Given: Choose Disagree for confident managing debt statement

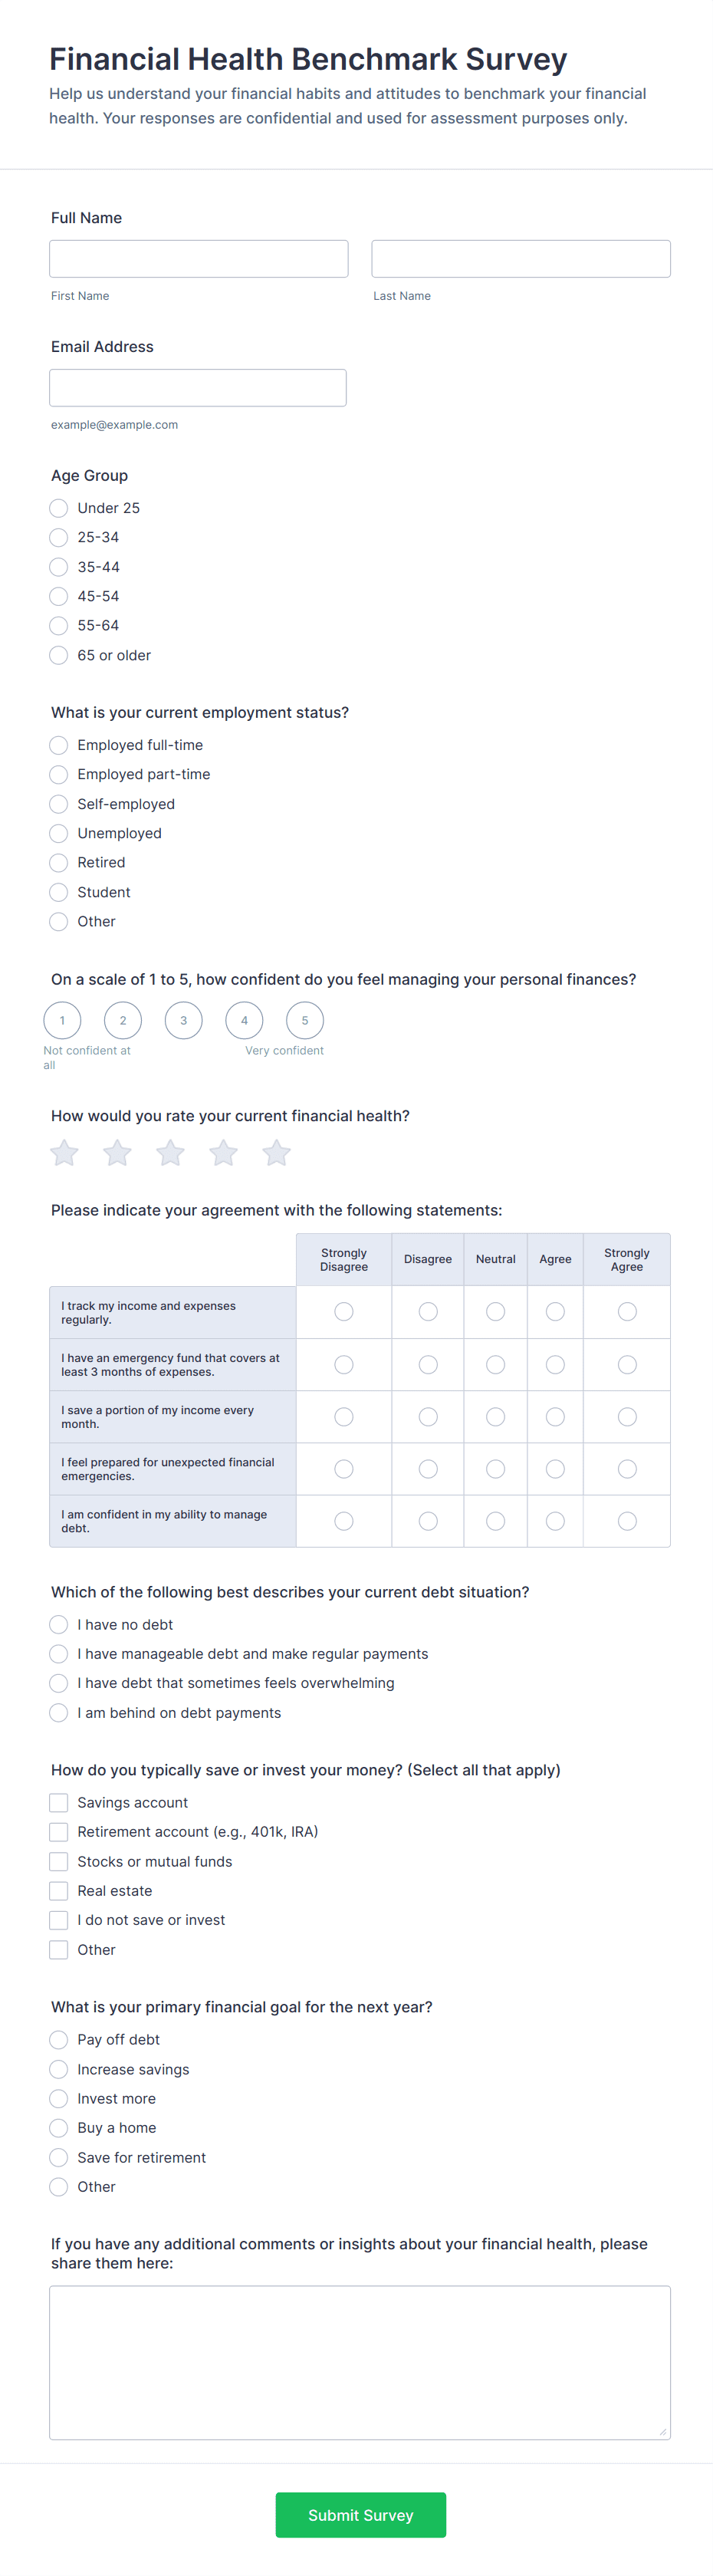Looking at the screenshot, I should click(x=428, y=1521).
